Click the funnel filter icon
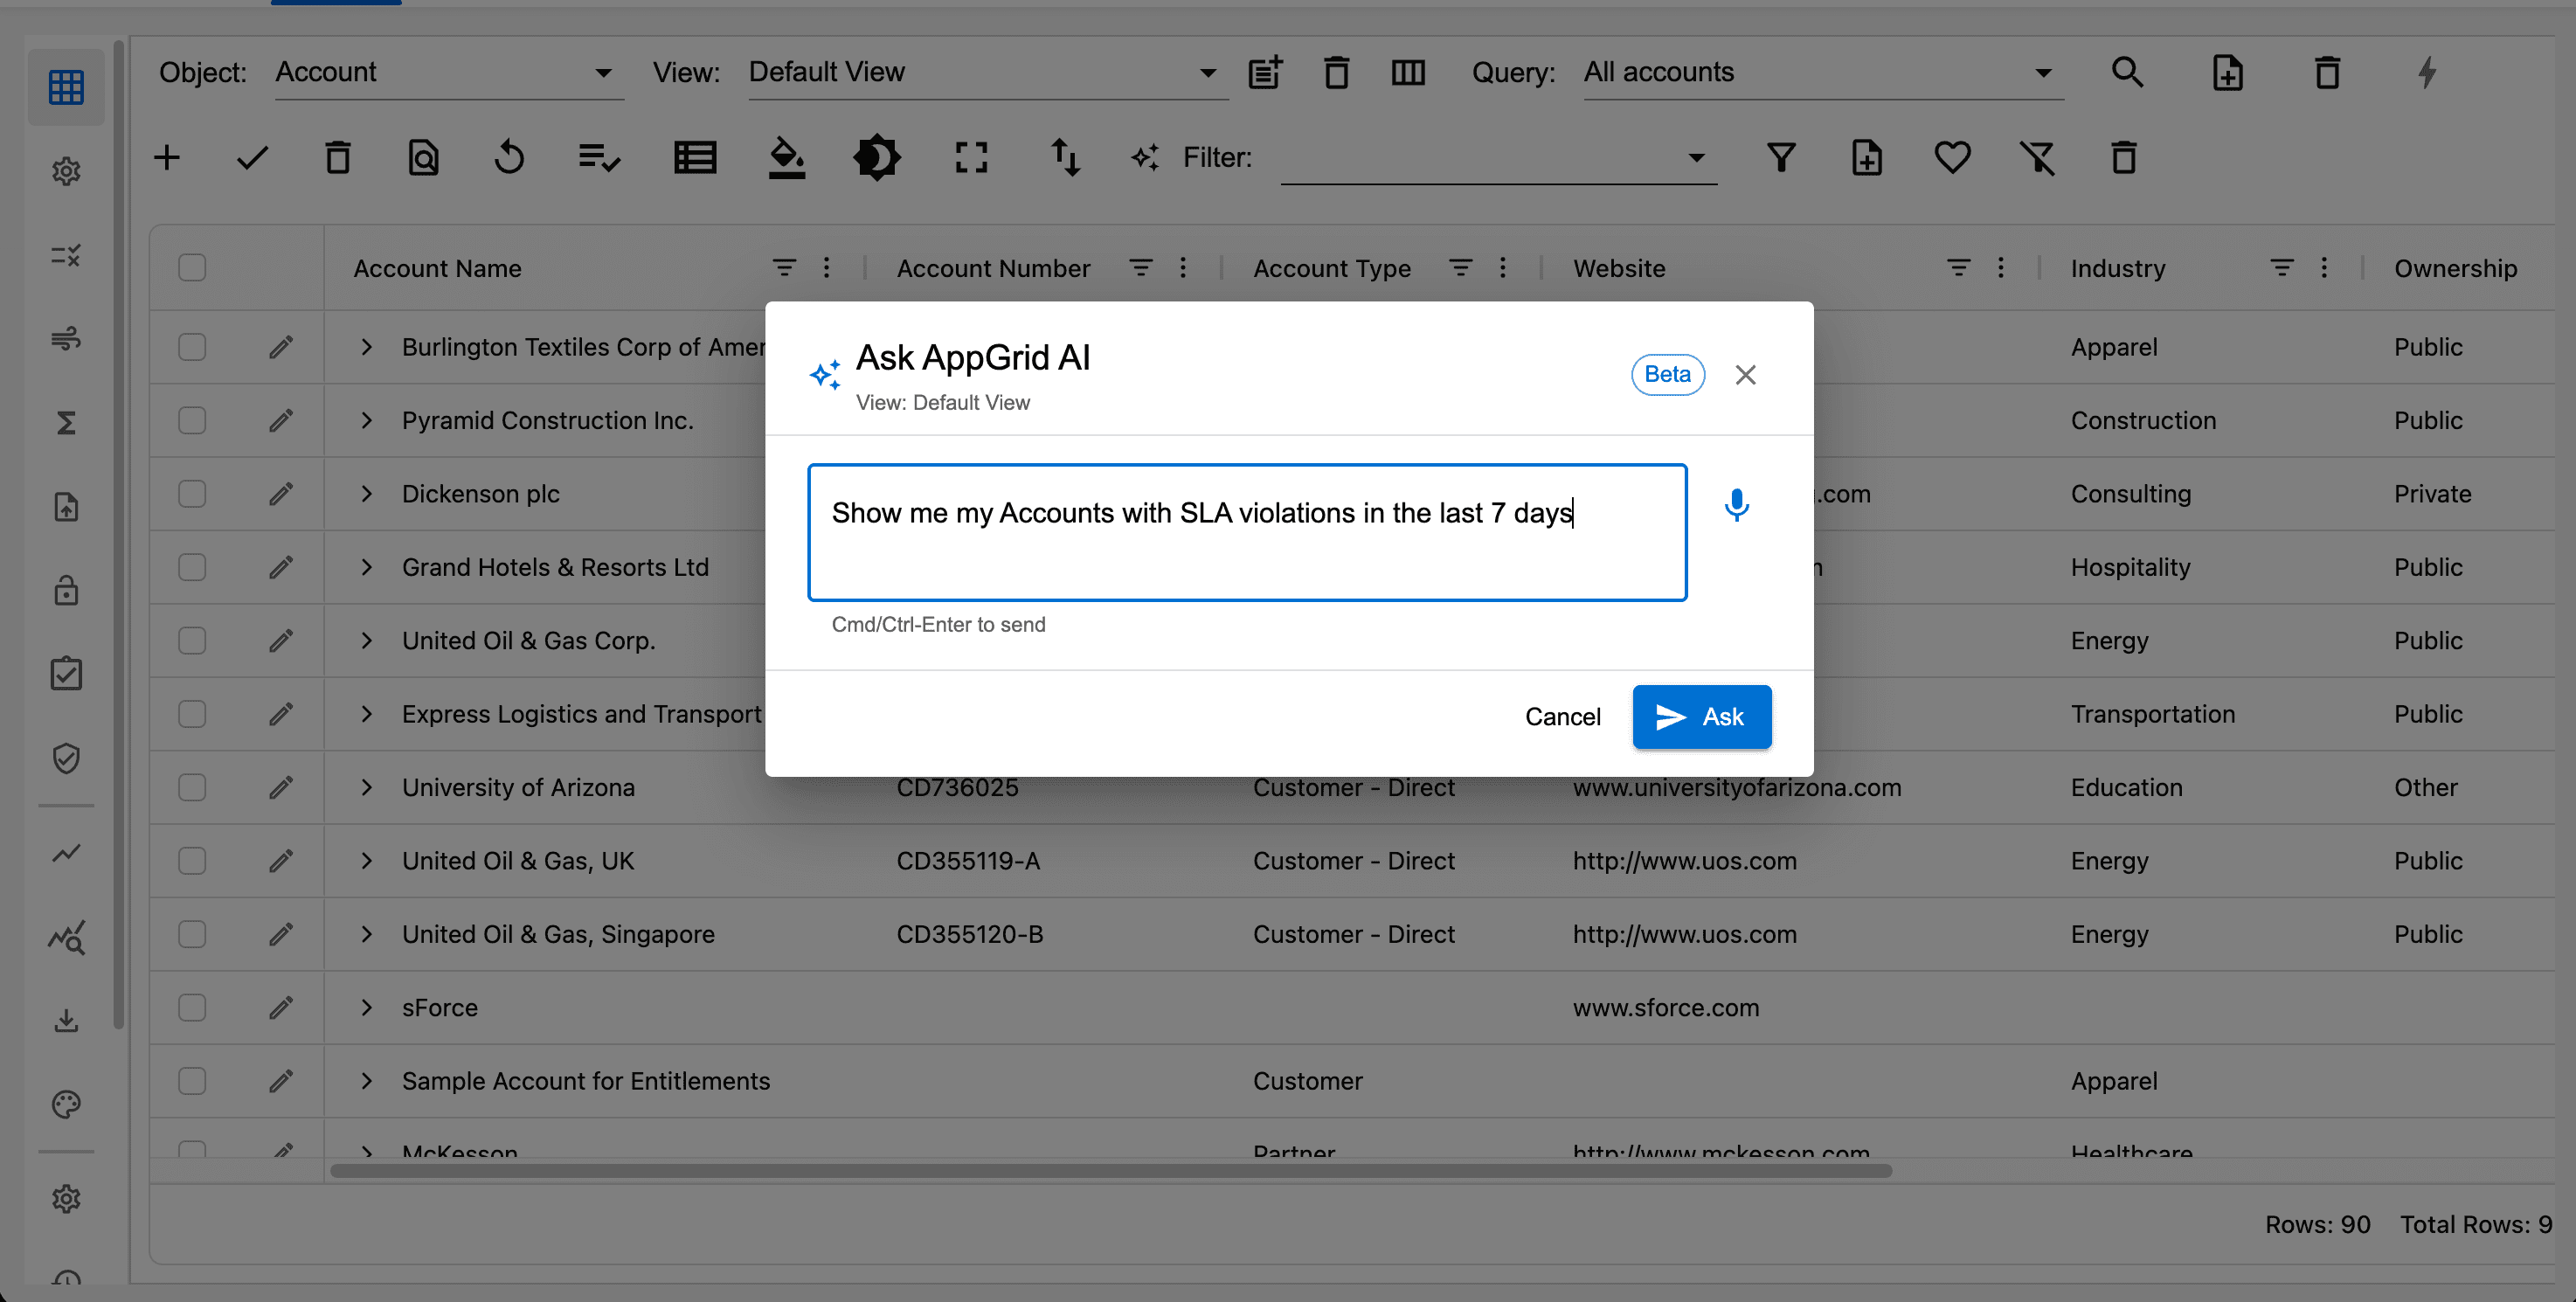This screenshot has width=2576, height=1302. click(1781, 157)
